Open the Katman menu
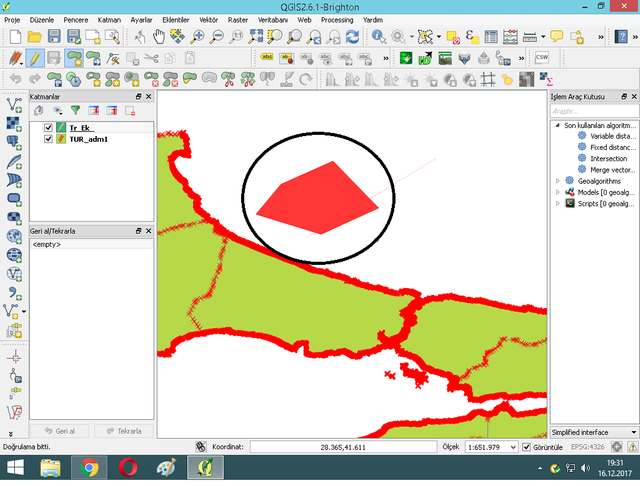The image size is (640, 486). pyautogui.click(x=109, y=20)
